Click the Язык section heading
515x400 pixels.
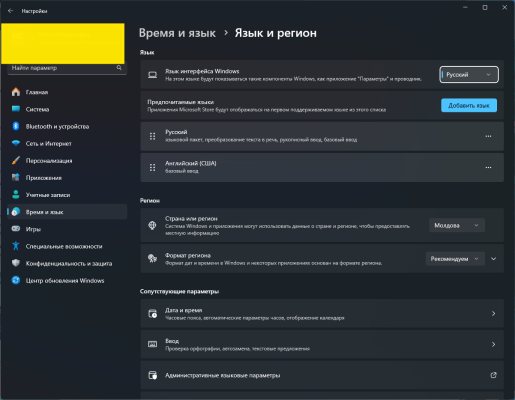coord(147,52)
